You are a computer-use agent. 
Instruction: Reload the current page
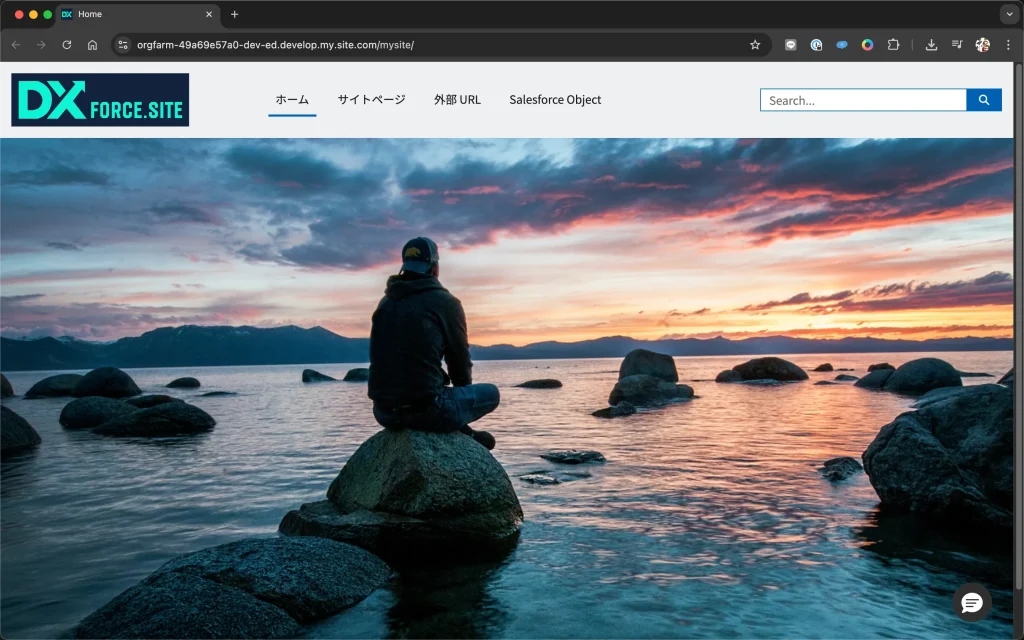click(67, 45)
